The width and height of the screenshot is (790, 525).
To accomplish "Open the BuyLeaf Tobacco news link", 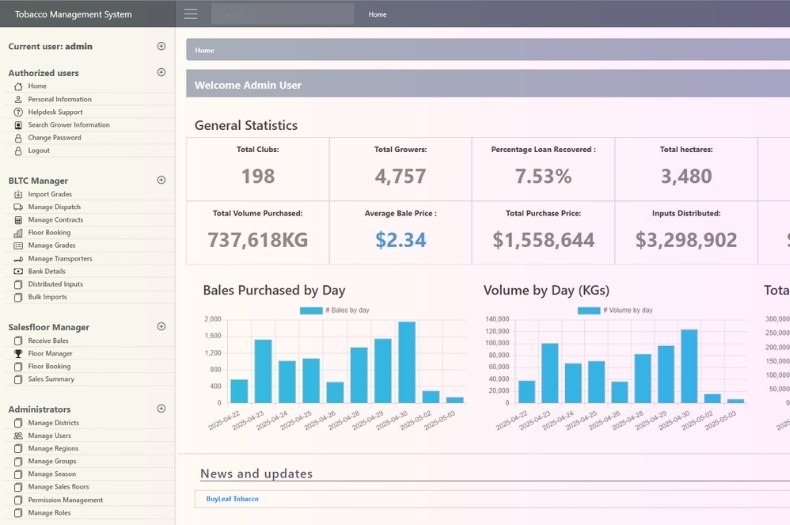I will [232, 499].
